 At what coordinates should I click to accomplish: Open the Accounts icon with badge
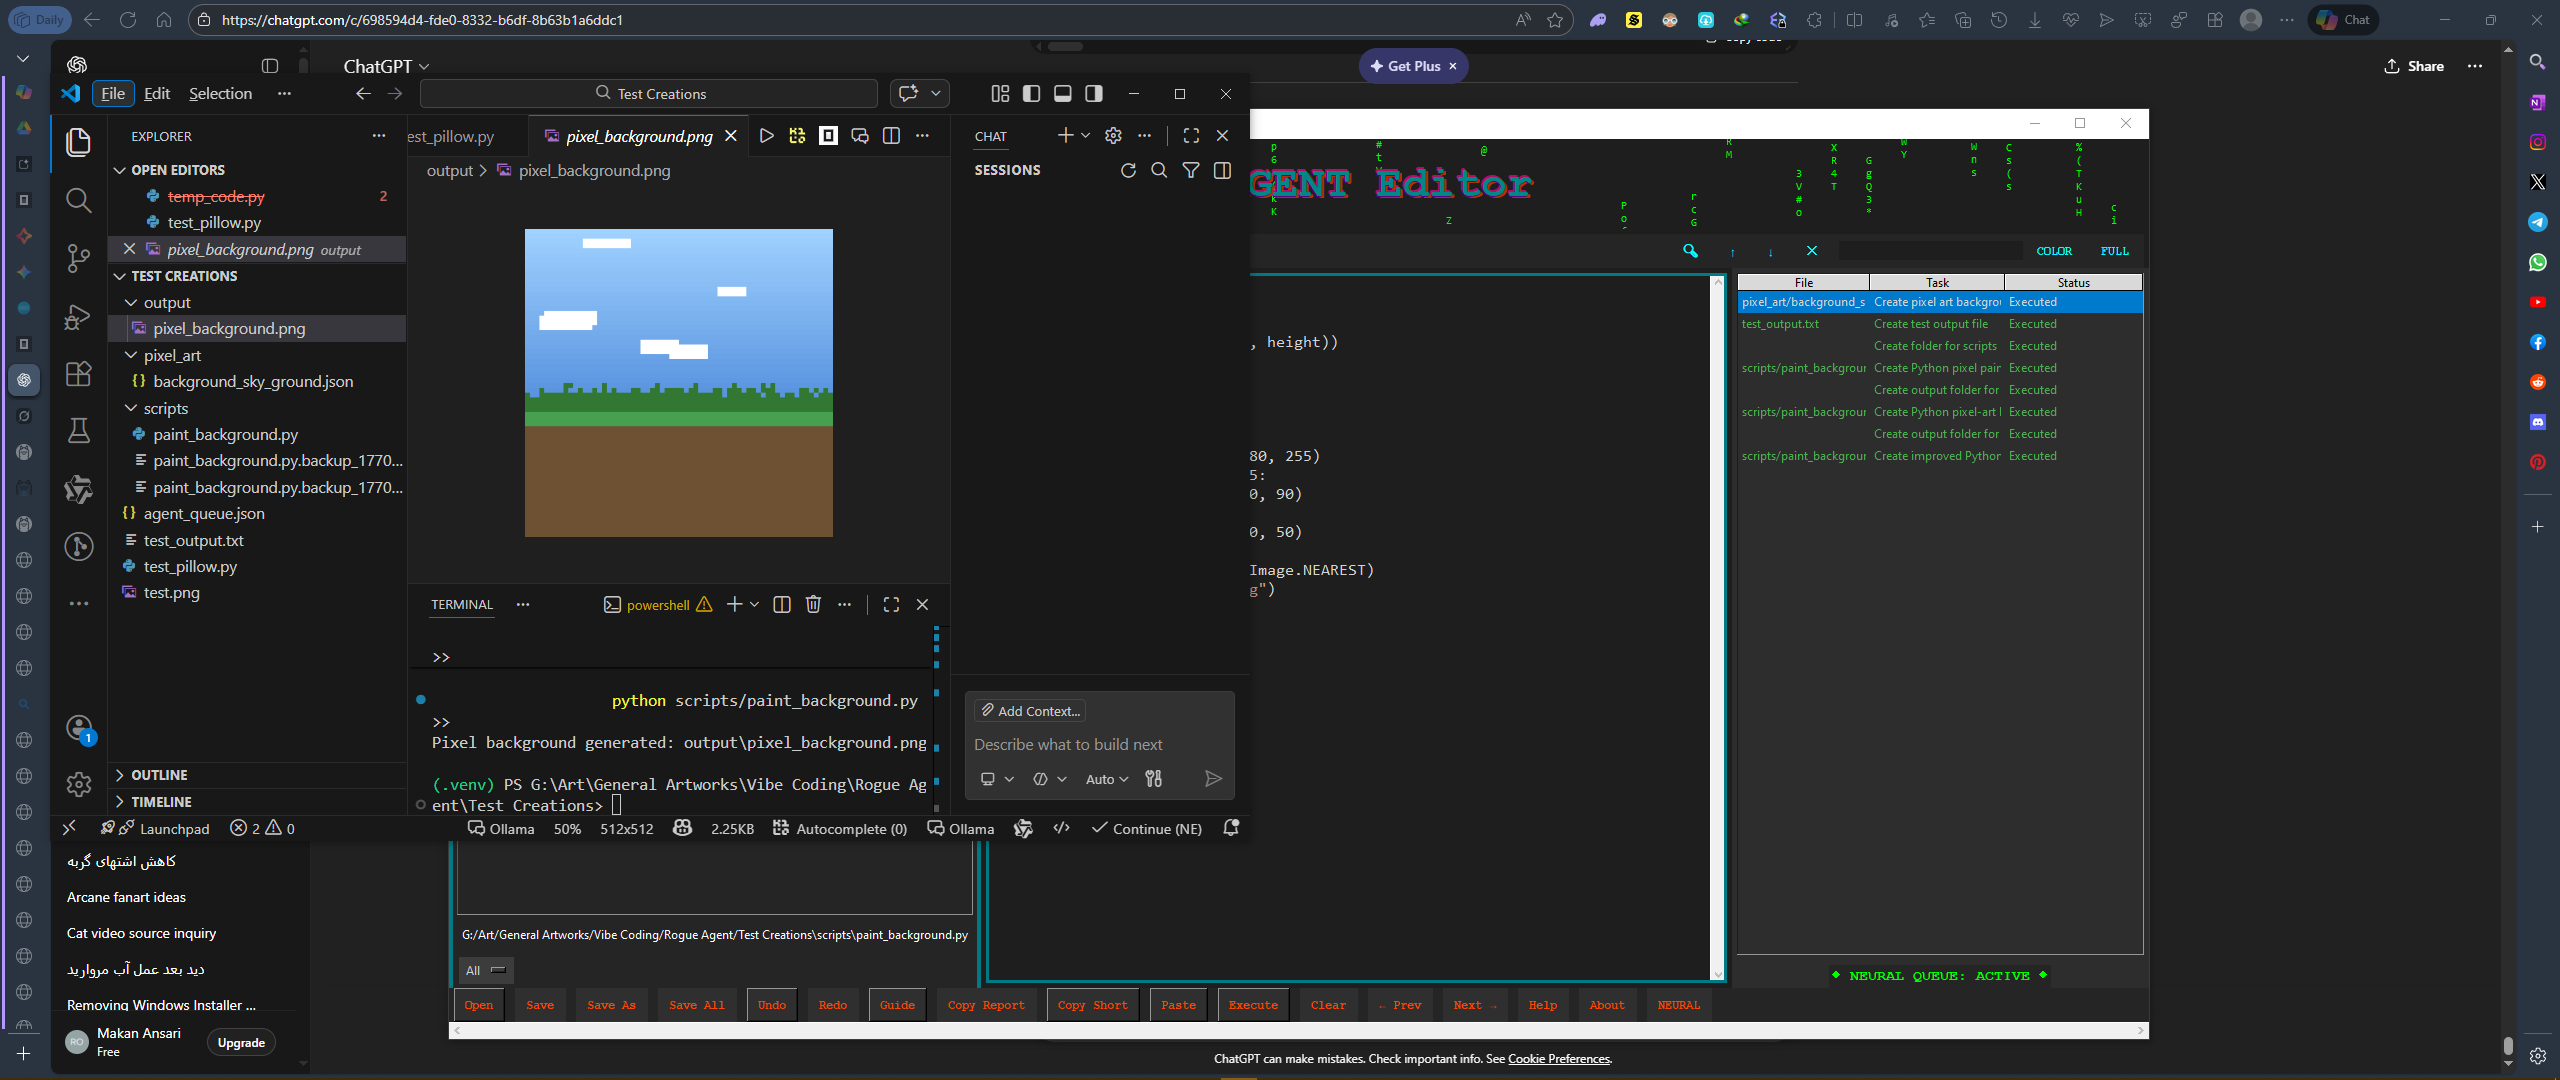click(79, 729)
